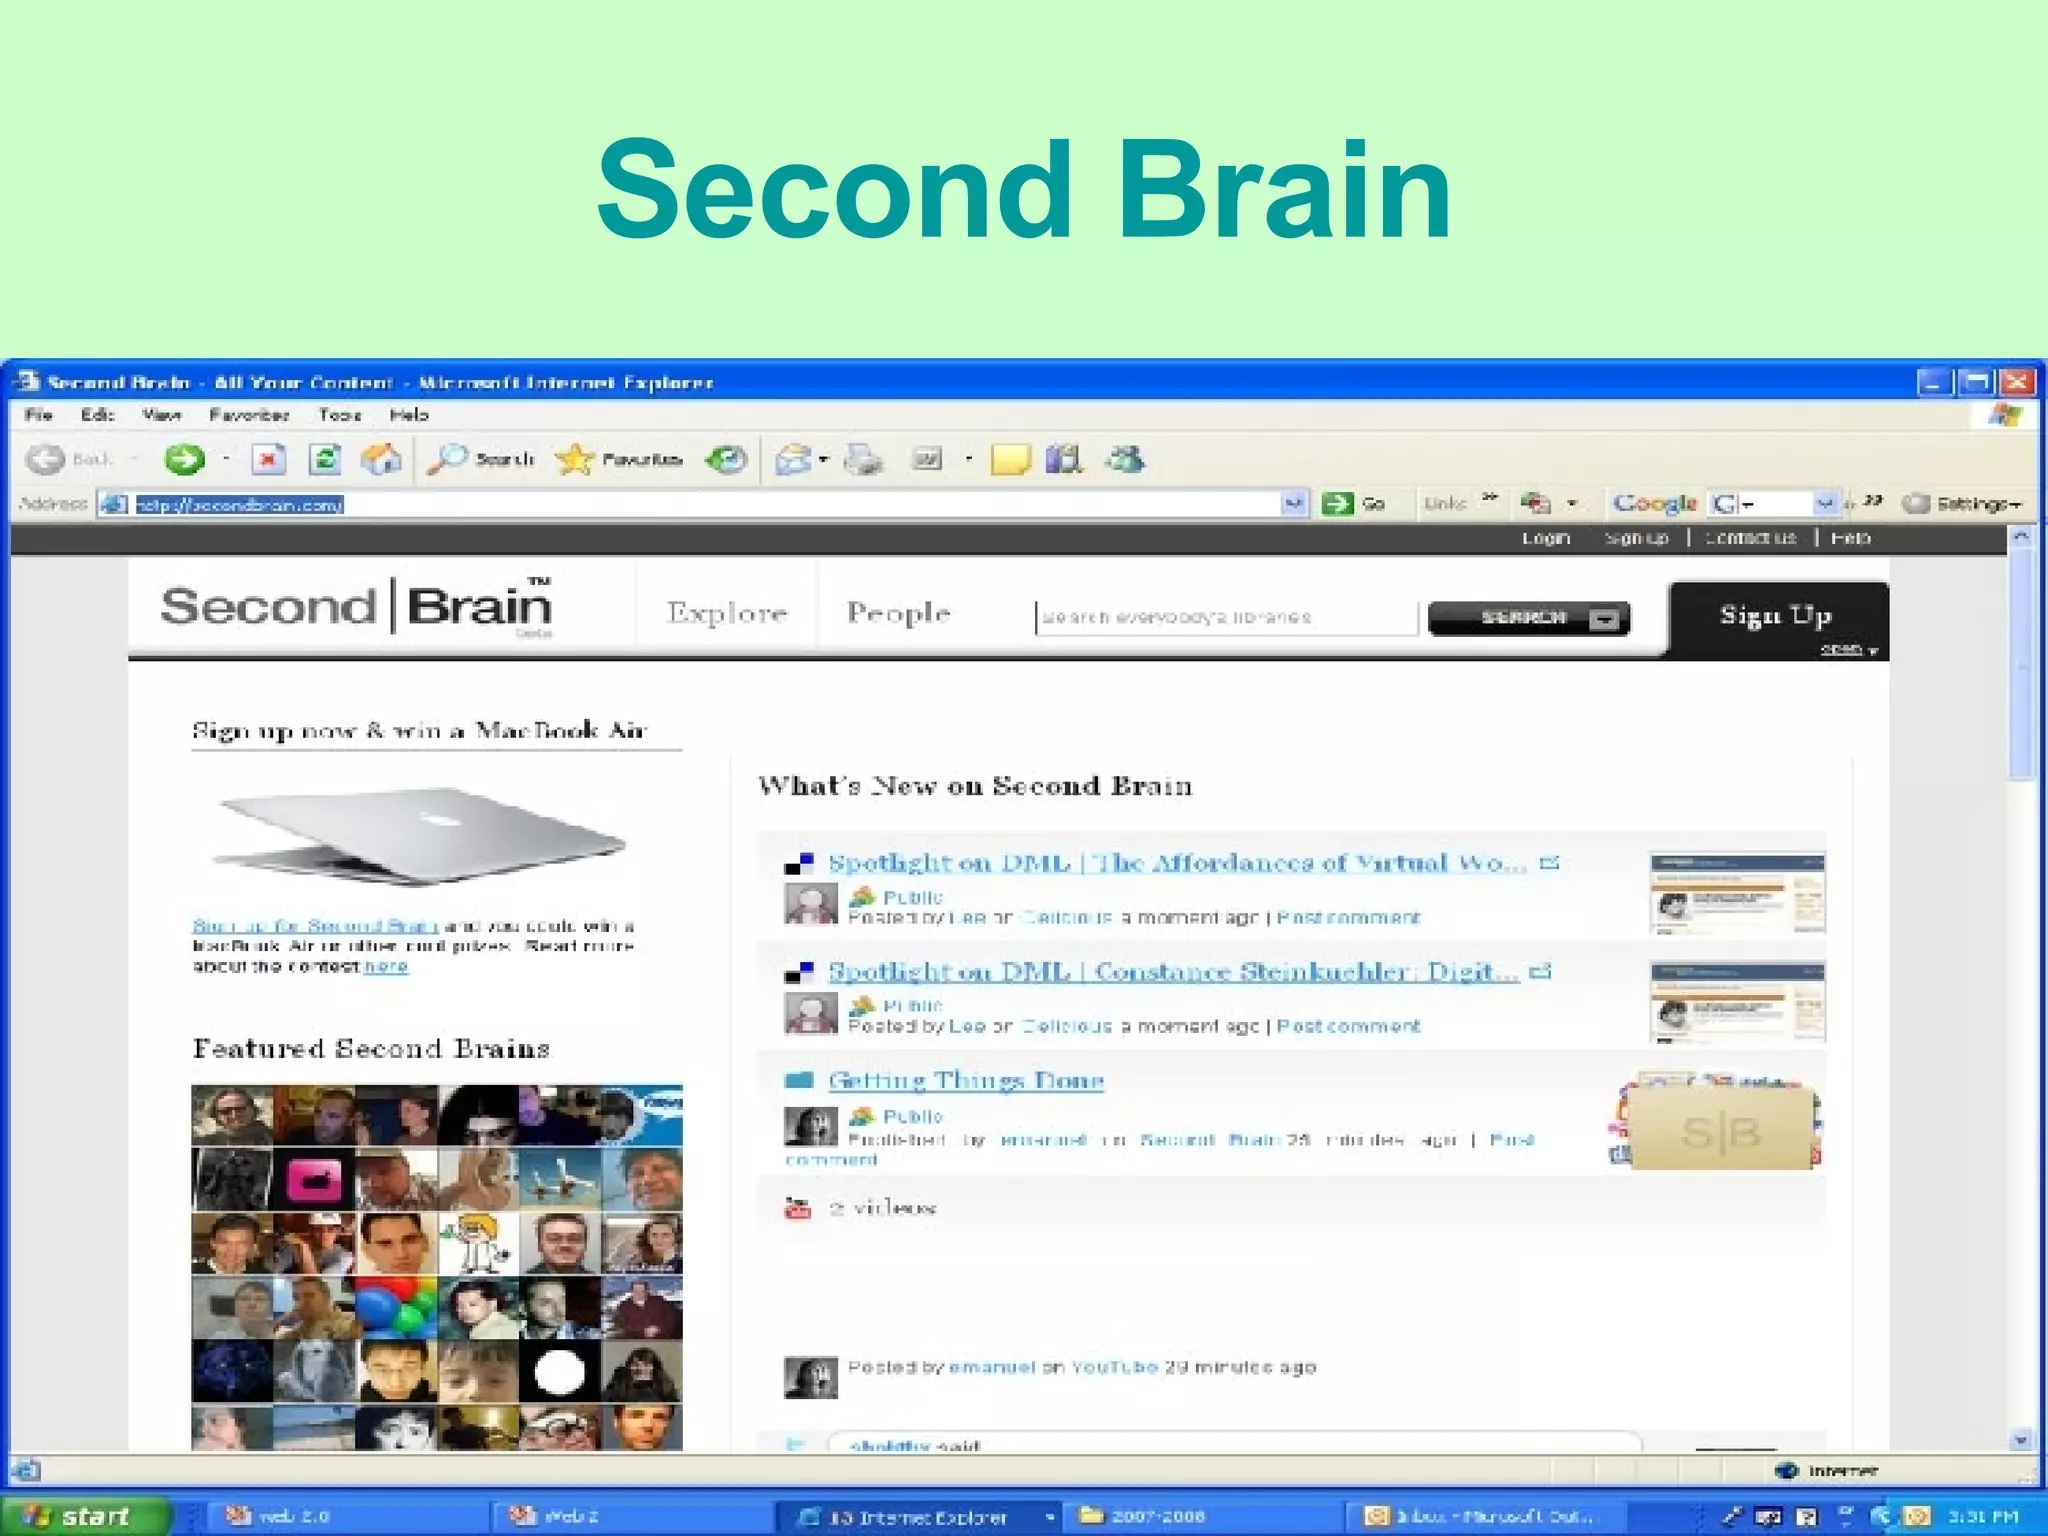This screenshot has width=2048, height=1536.
Task: Open the Search pane in toolbar
Action: pos(481,459)
